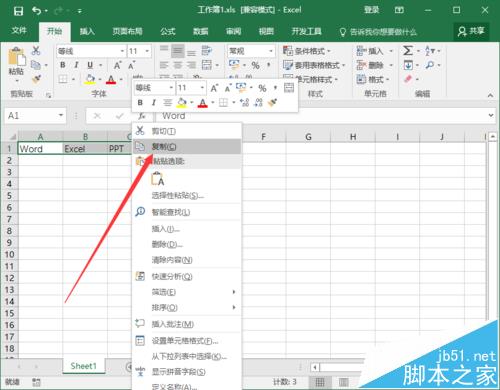Click percent style in the ribbon number group
The width and height of the screenshot is (500, 390).
(x=255, y=65)
